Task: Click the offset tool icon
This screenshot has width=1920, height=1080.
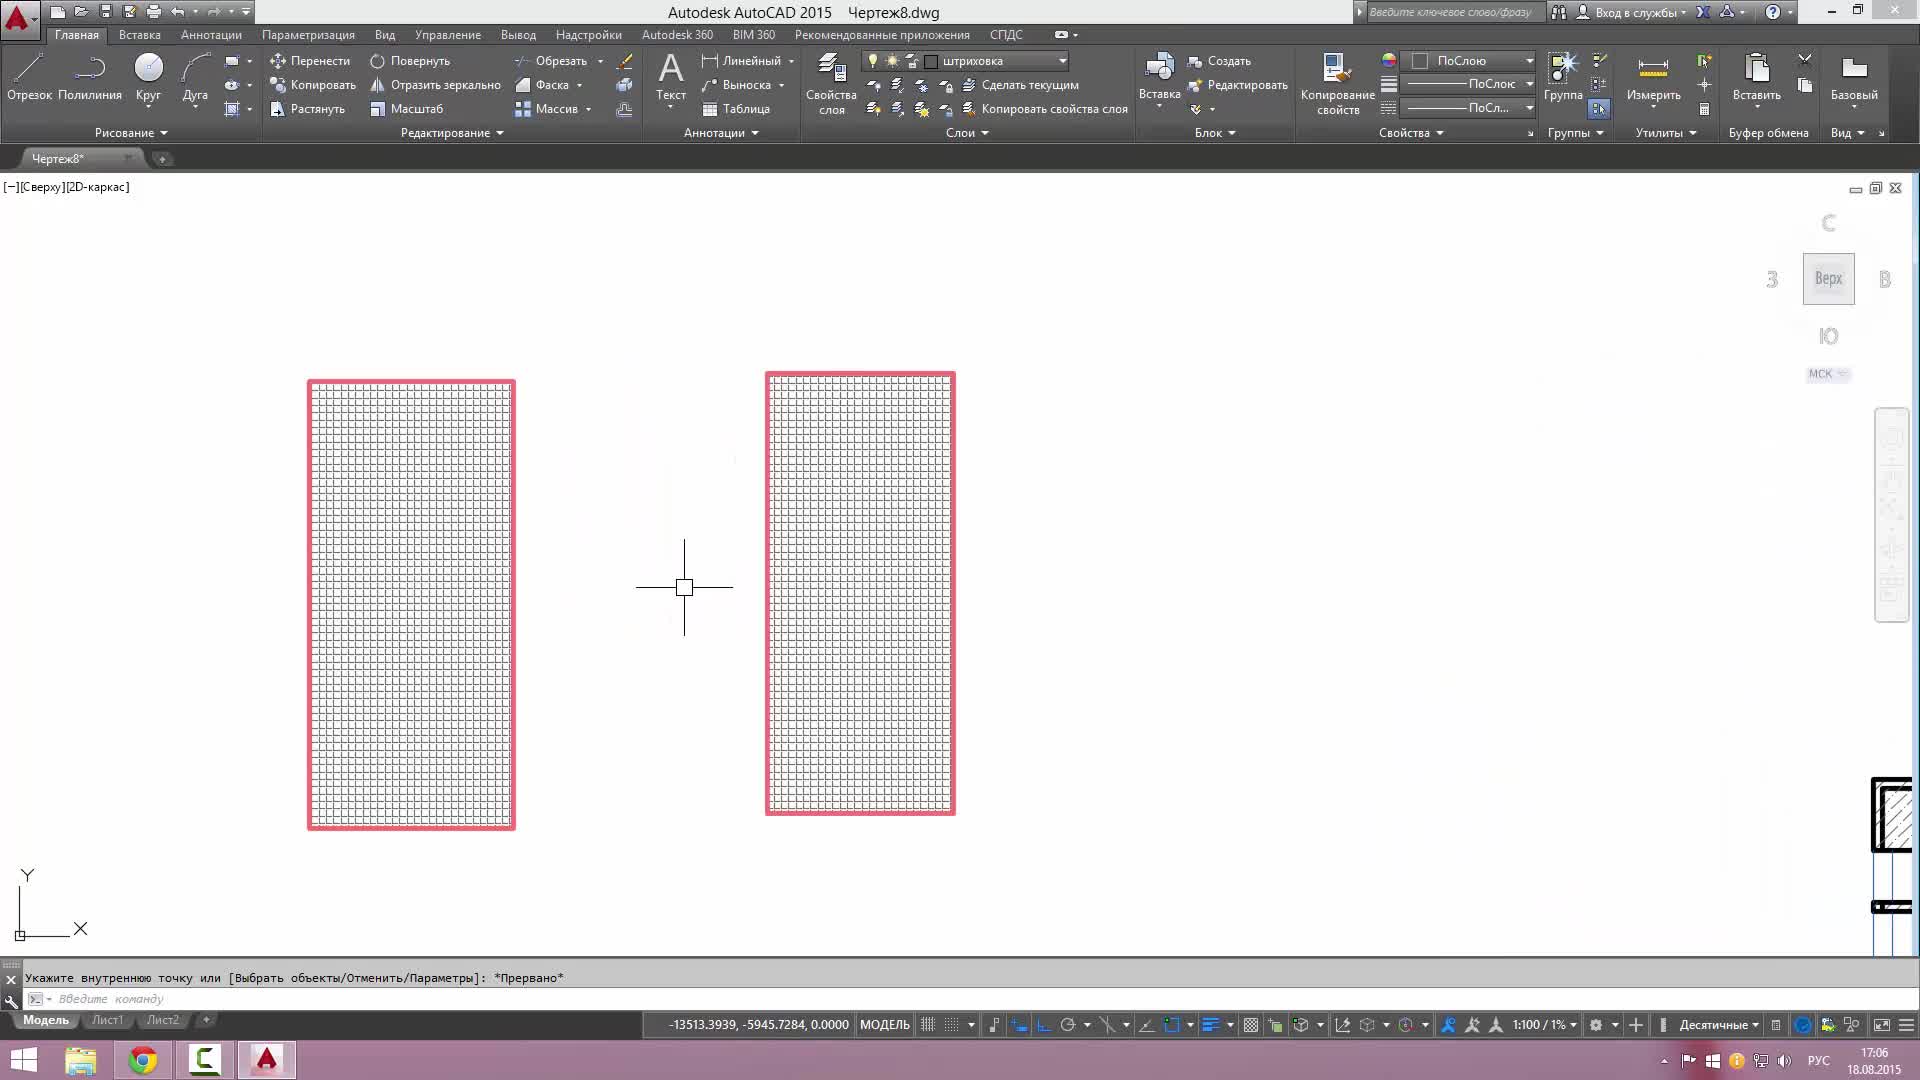Action: pyautogui.click(x=624, y=109)
